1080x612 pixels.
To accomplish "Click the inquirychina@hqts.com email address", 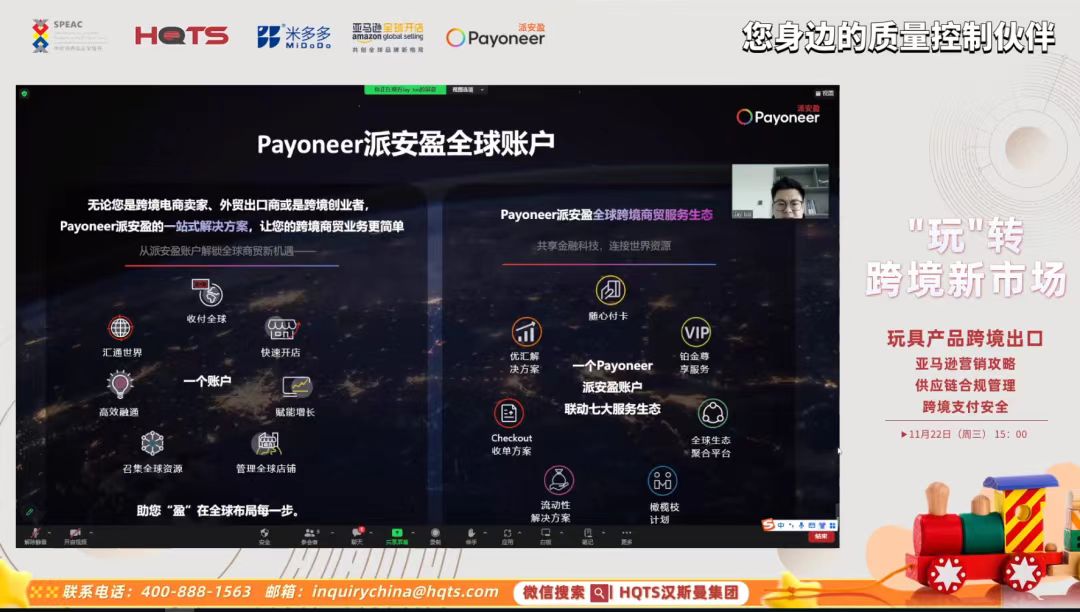I will tap(405, 592).
